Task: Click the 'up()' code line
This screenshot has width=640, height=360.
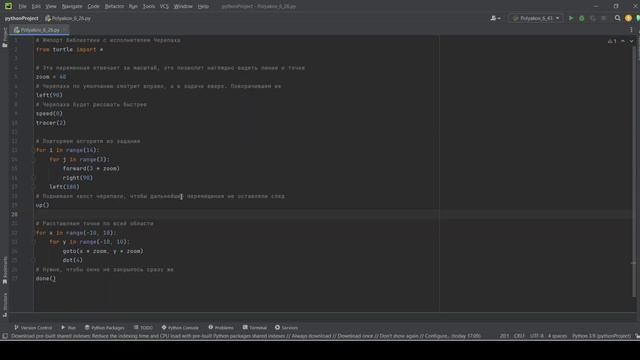Action: tap(42, 205)
